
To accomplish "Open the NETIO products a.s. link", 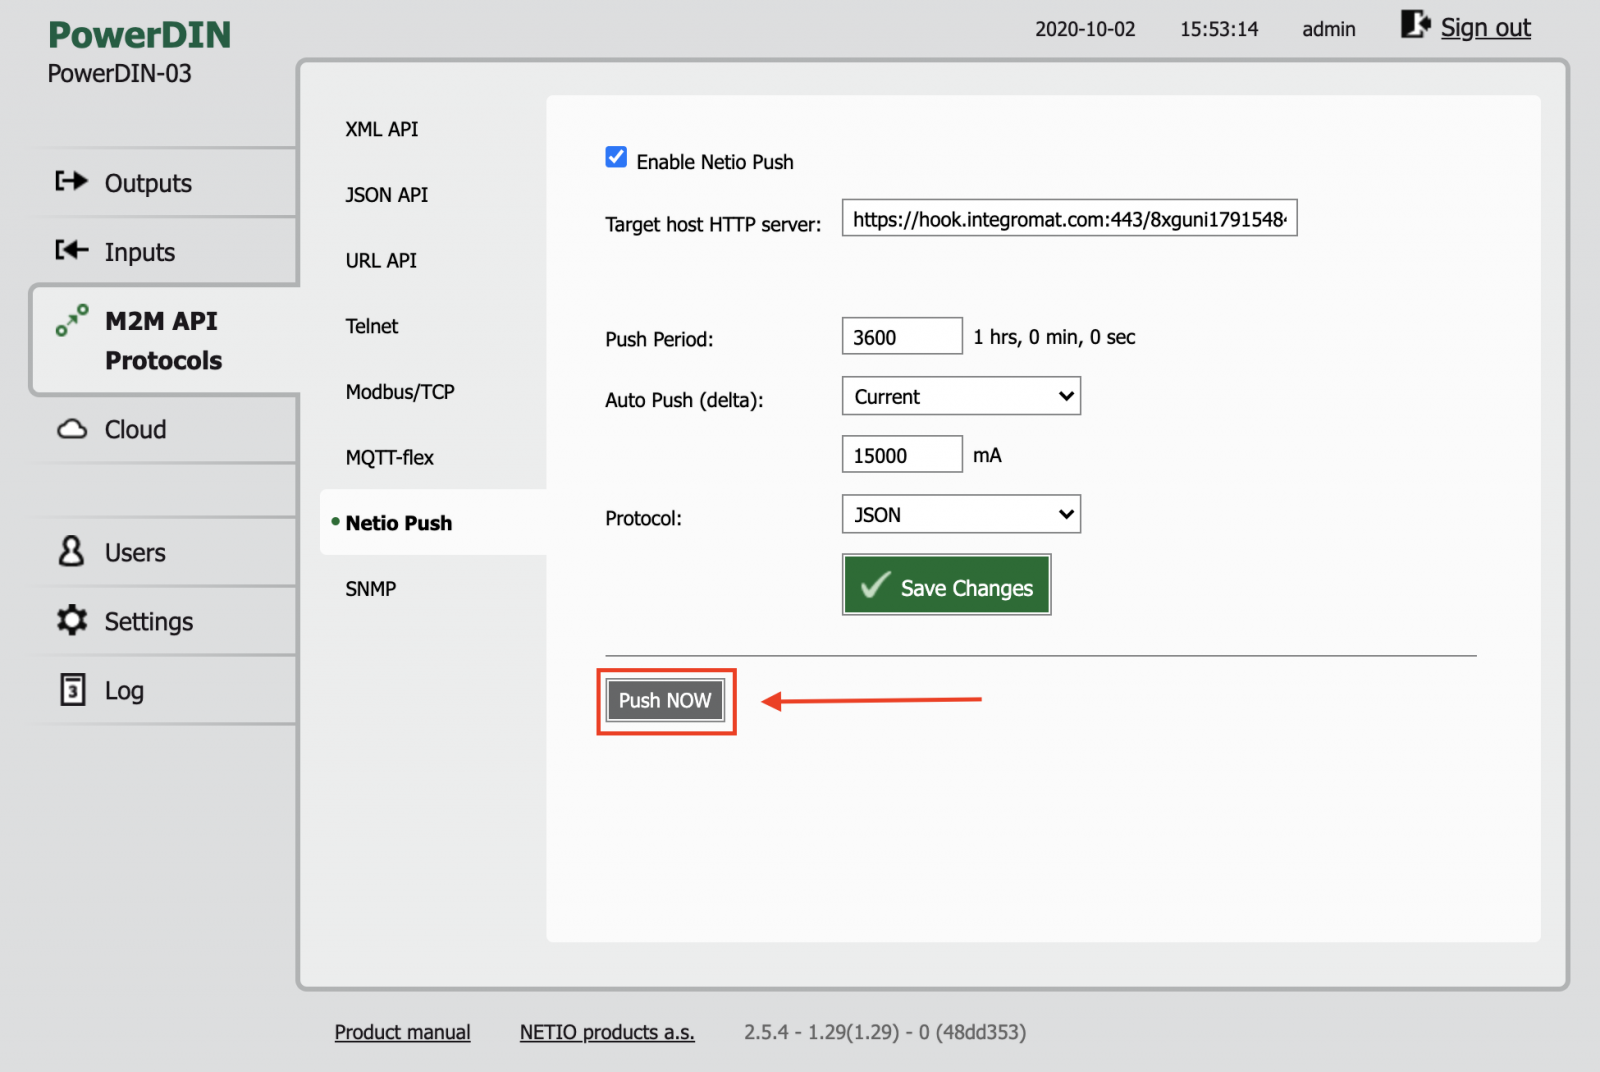I will click(607, 1032).
